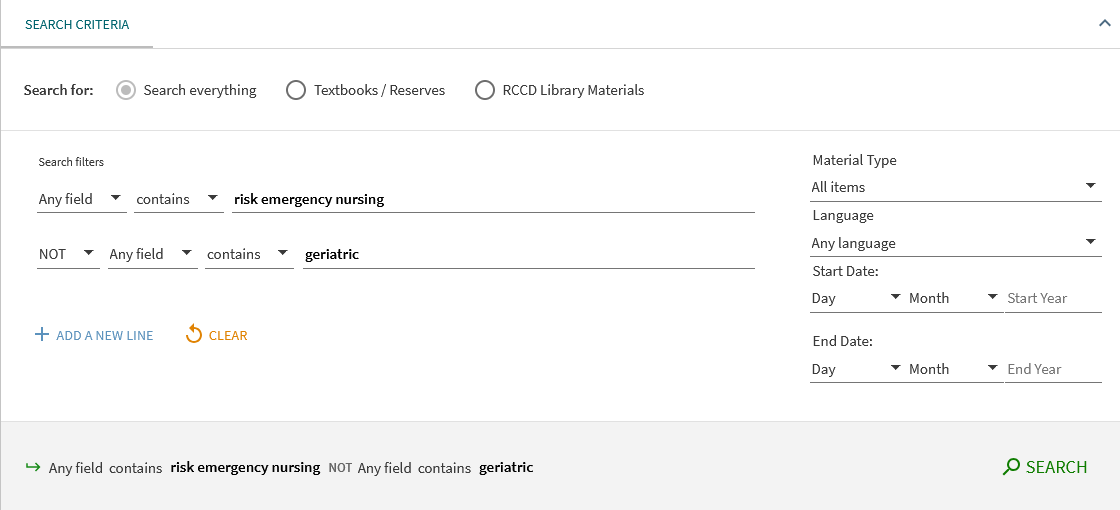This screenshot has height=510, width=1120.
Task: Click the risk emergency nursing search field
Action: [x=492, y=199]
